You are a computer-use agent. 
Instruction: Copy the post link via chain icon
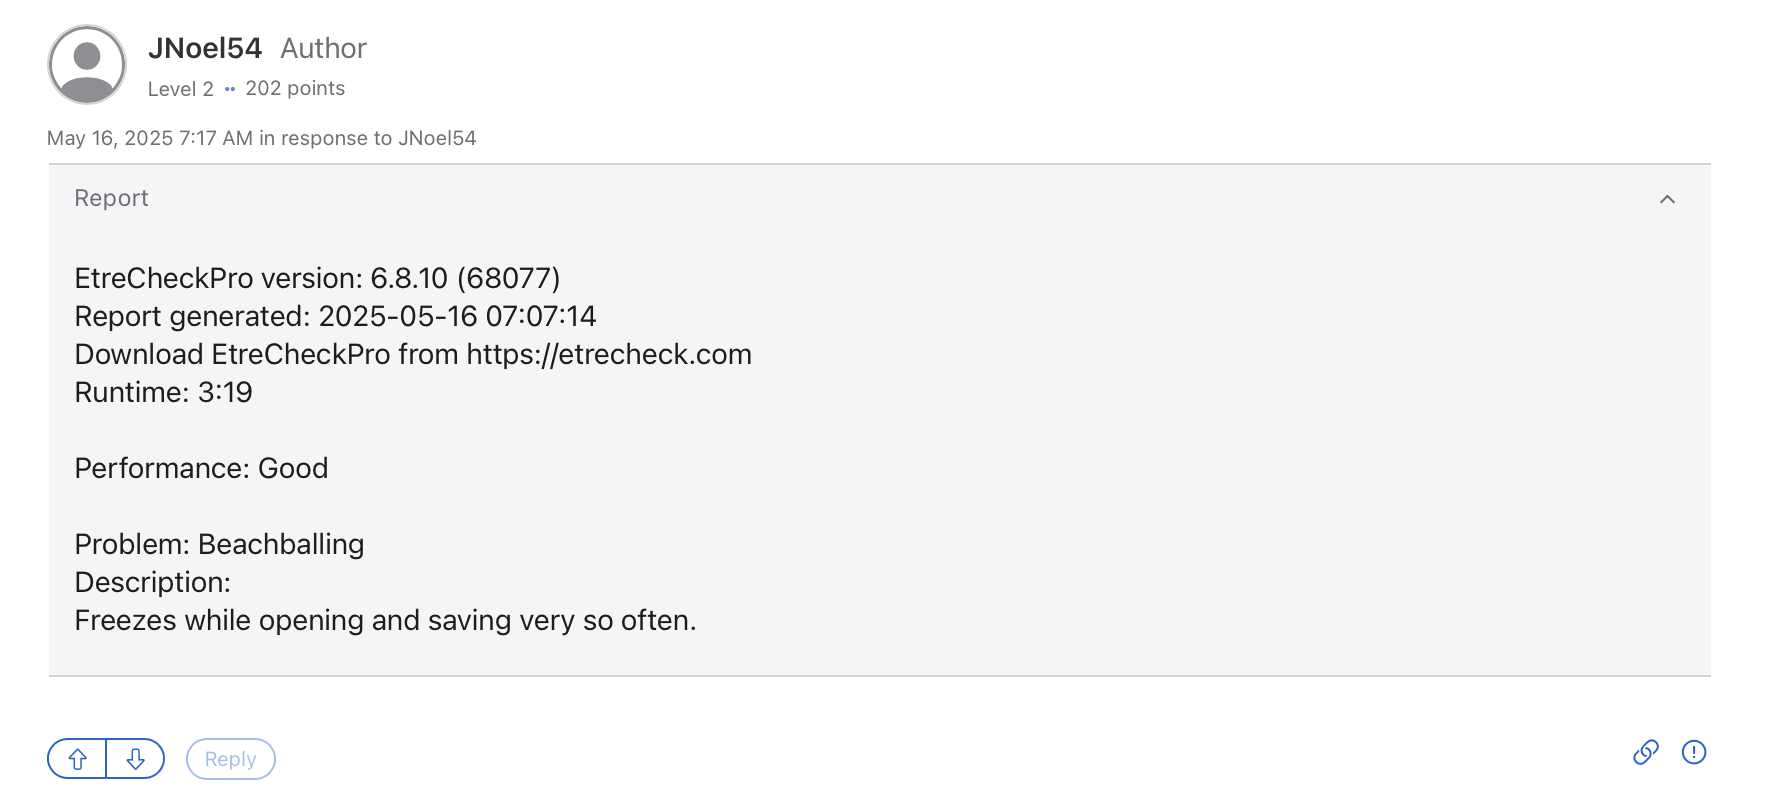pyautogui.click(x=1645, y=752)
